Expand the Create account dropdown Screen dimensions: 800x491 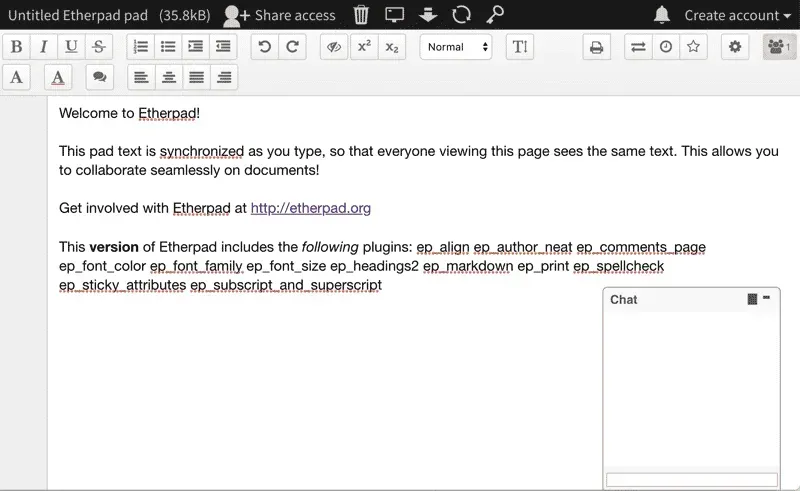point(737,15)
